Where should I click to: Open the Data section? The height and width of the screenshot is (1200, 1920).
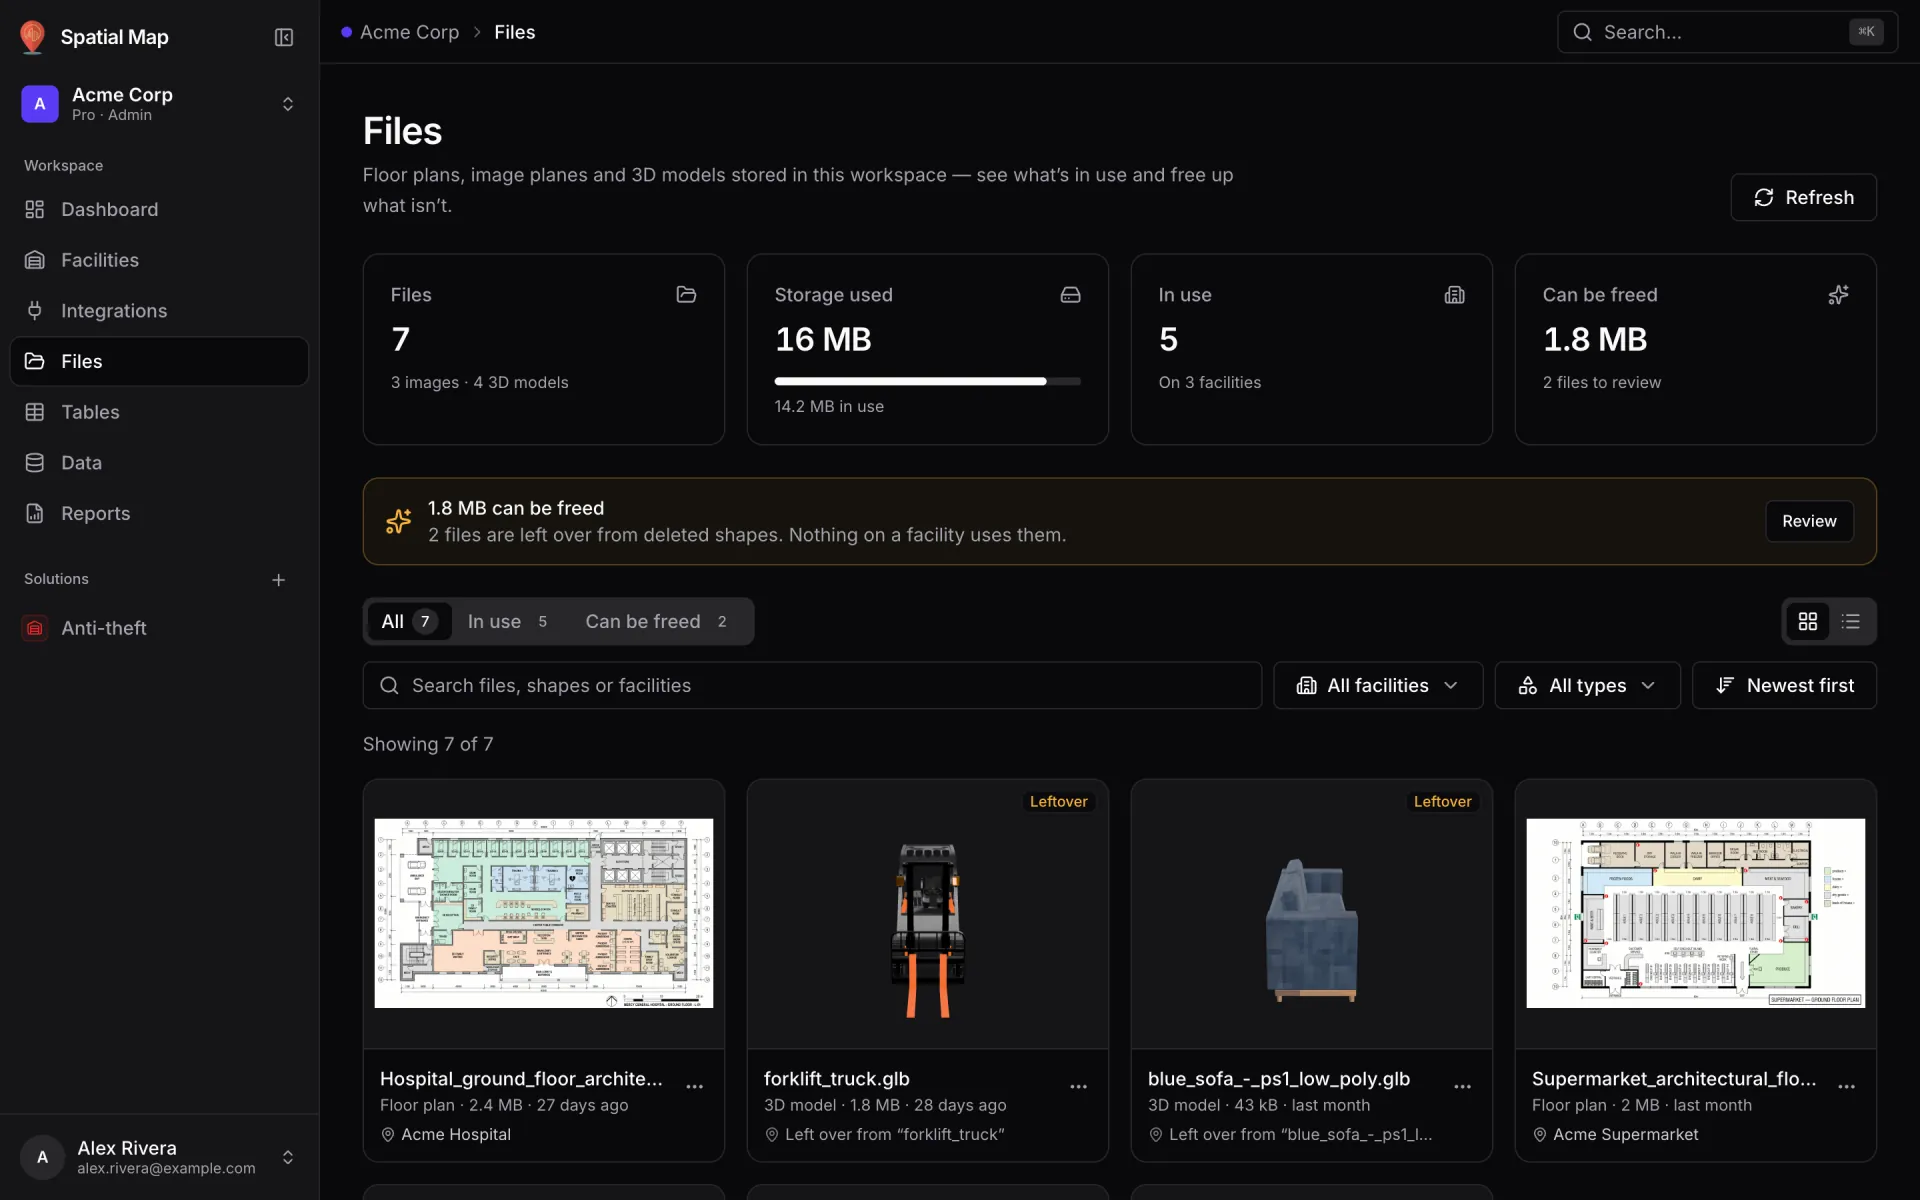tap(159, 463)
